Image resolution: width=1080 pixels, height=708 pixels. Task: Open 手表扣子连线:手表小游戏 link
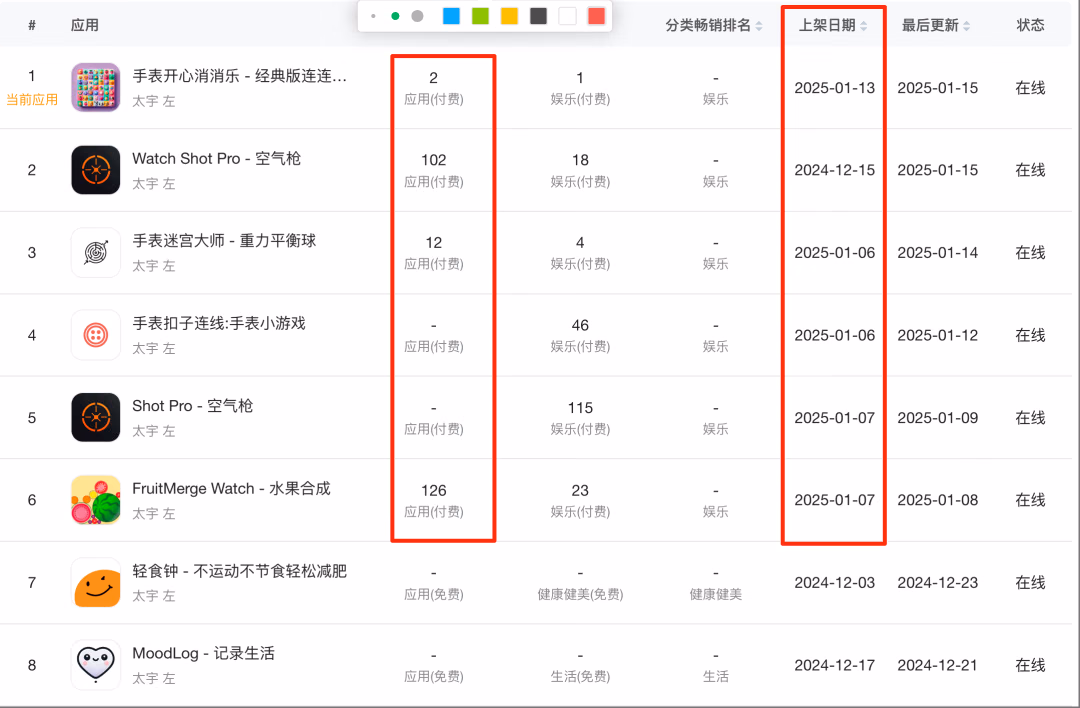219,324
